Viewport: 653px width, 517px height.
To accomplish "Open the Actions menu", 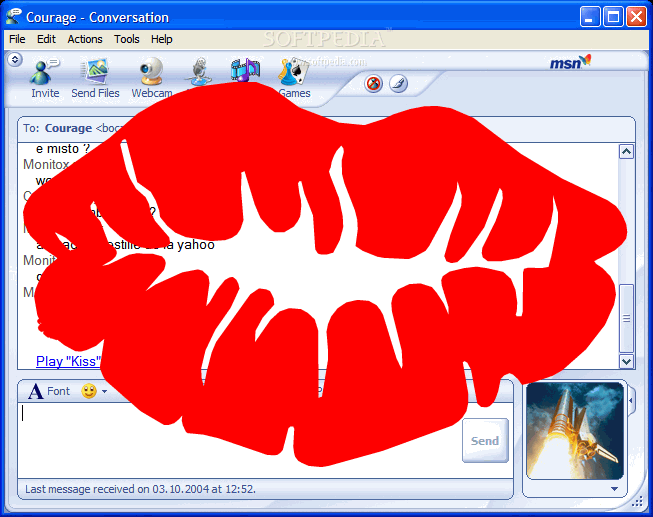I will [x=85, y=39].
